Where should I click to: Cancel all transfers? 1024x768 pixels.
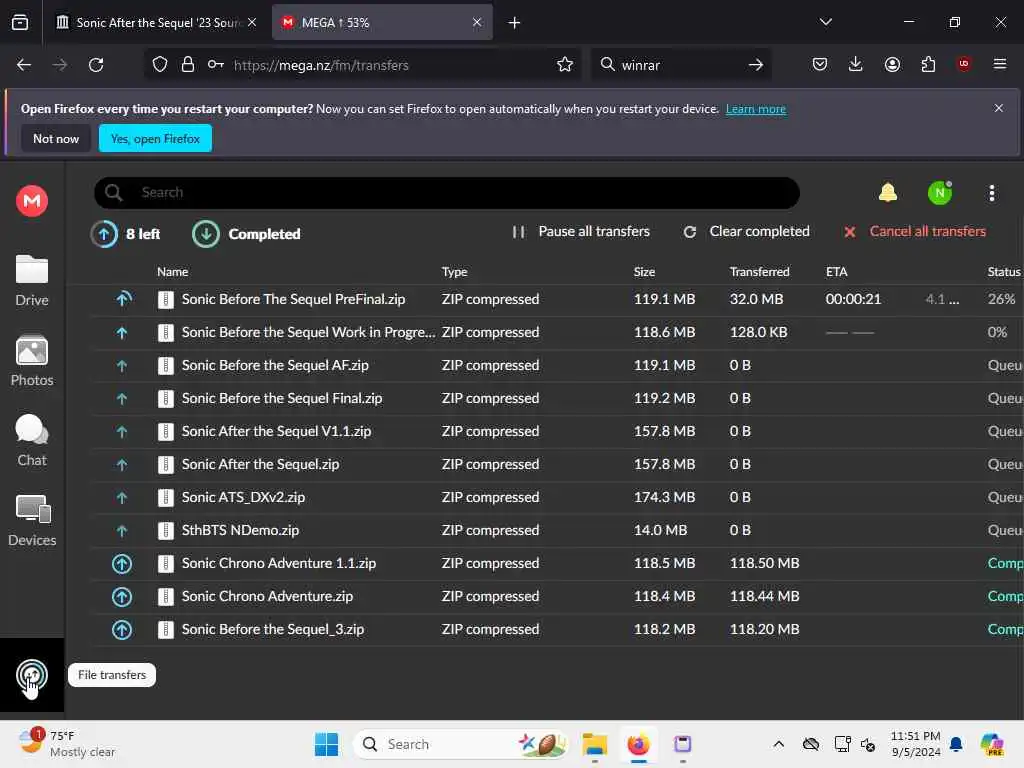click(914, 232)
